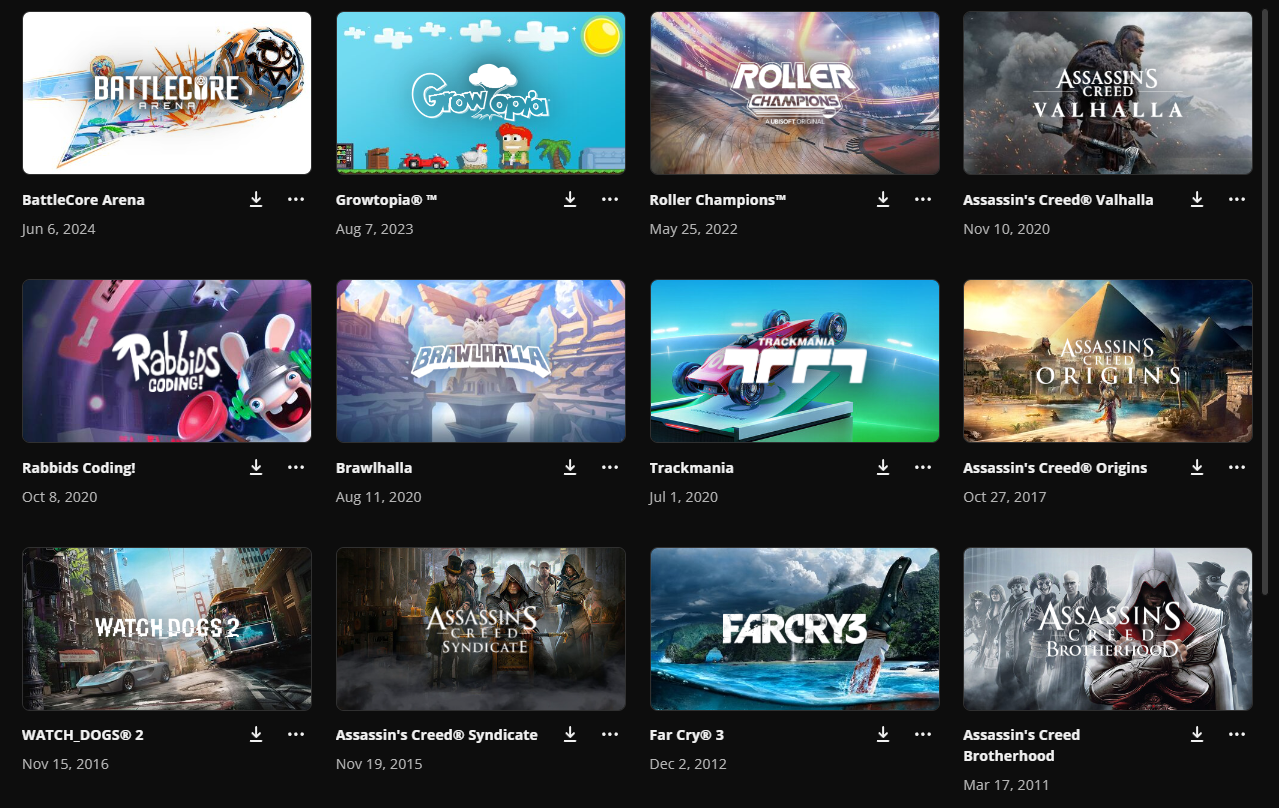Select the Assassin's Creed Brotherhood cover art
Viewport: 1279px width, 808px height.
click(1108, 629)
